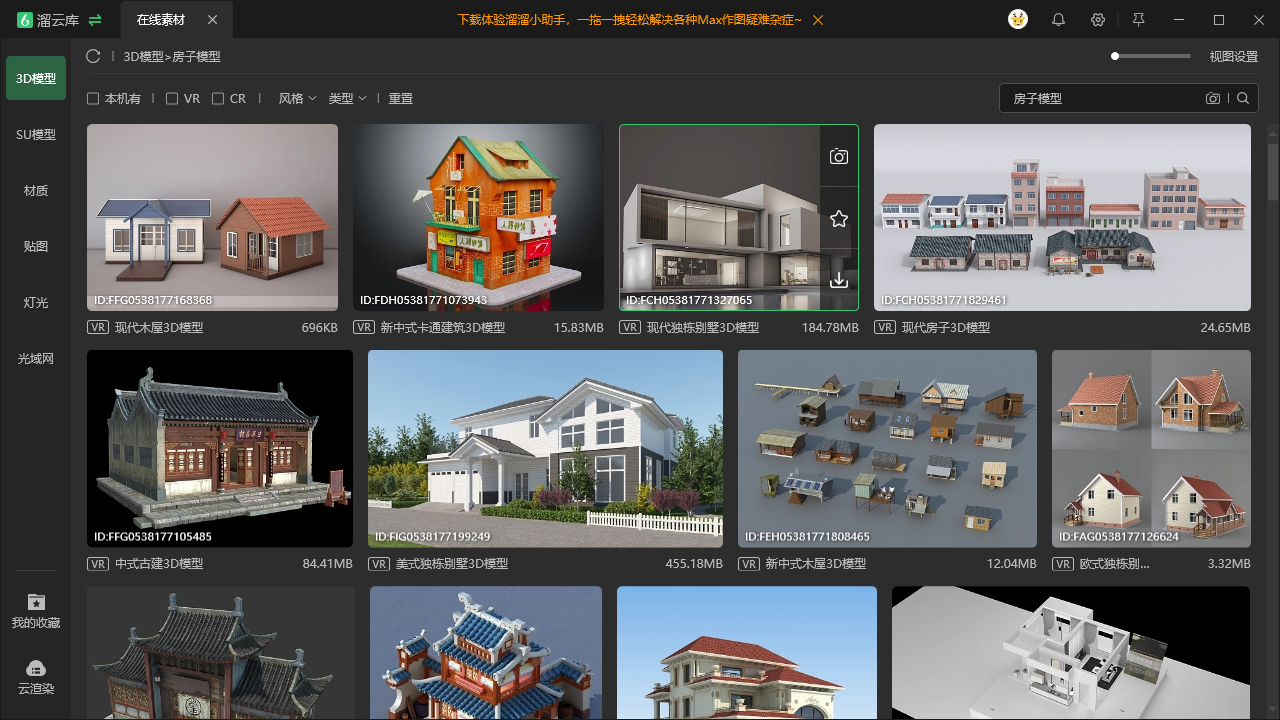This screenshot has width=1280, height=720.
Task: Open the 现代木屋 thumbnail
Action: coord(212,217)
